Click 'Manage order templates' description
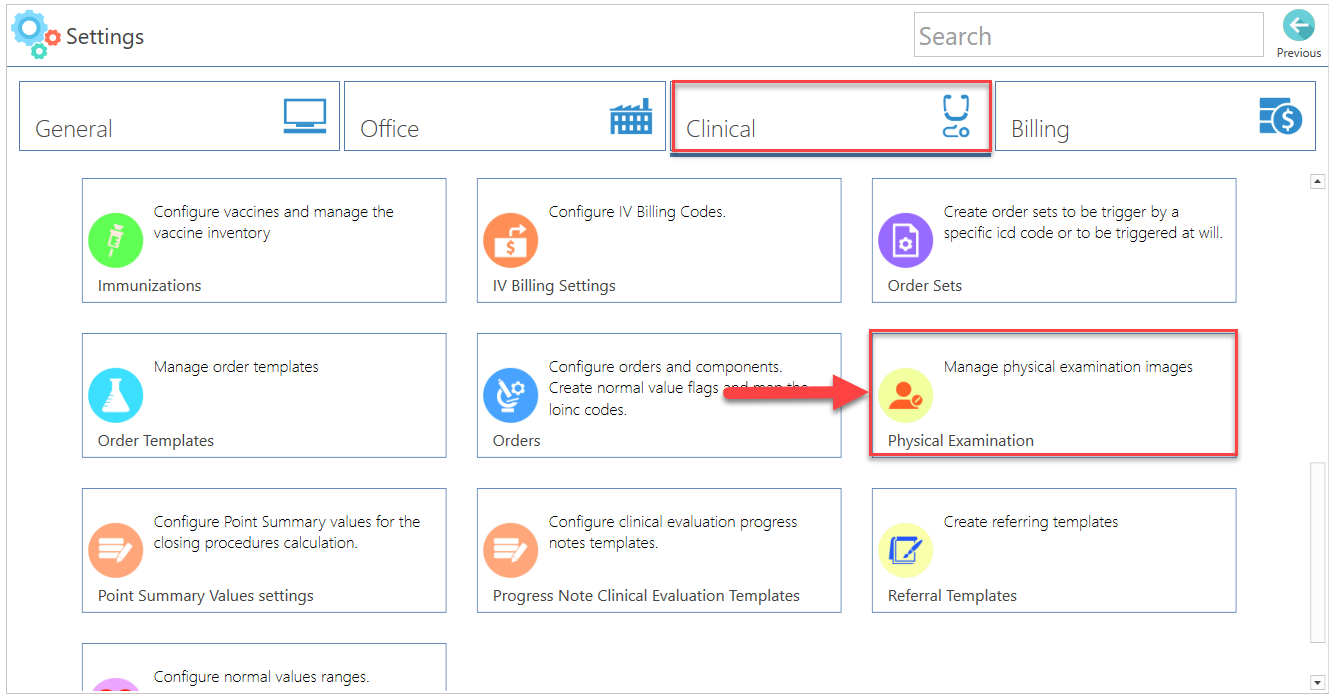The image size is (1333, 695). pyautogui.click(x=236, y=367)
